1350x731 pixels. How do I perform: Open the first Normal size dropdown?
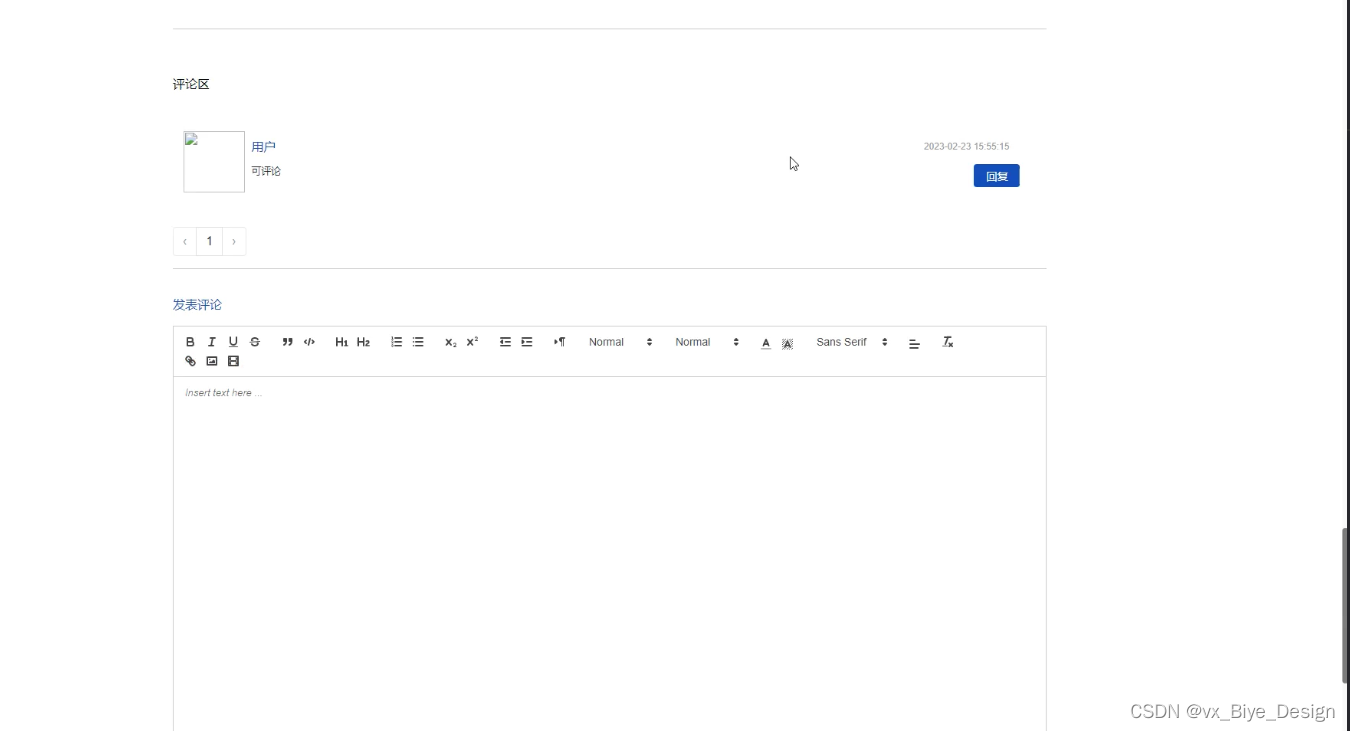click(620, 342)
